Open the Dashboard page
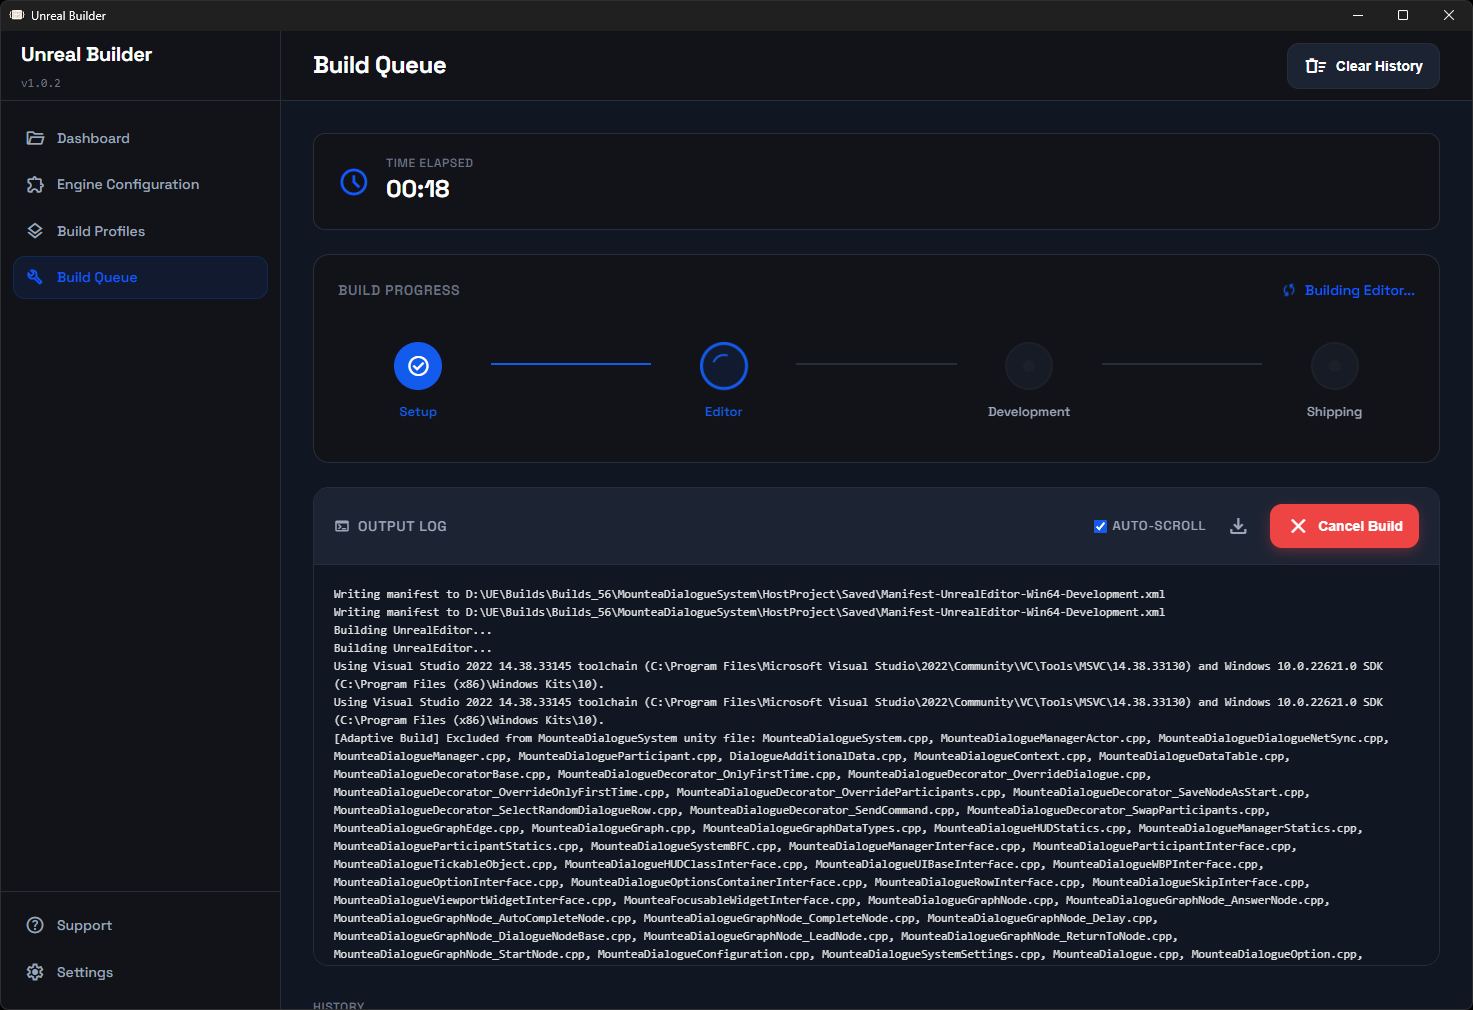The width and height of the screenshot is (1473, 1010). tap(140, 138)
